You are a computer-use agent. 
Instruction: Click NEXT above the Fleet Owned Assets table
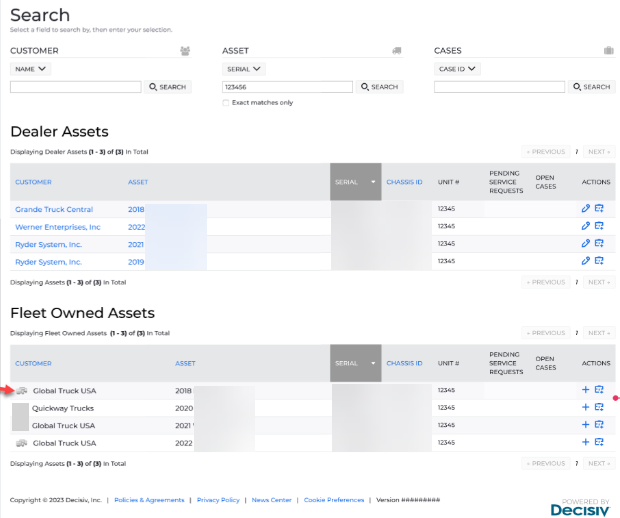599,333
